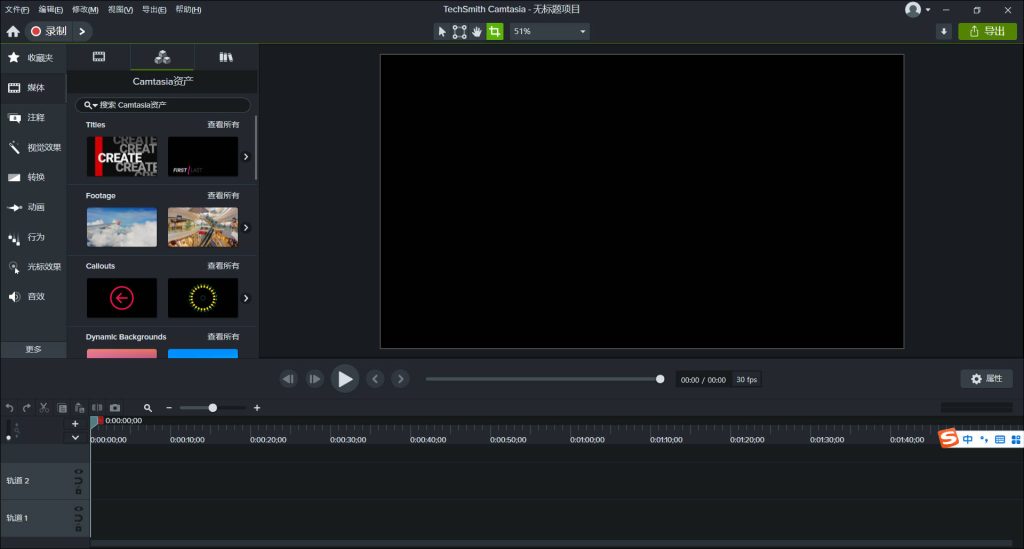Open the 帮助 menu
The height and width of the screenshot is (549, 1024).
(188, 10)
